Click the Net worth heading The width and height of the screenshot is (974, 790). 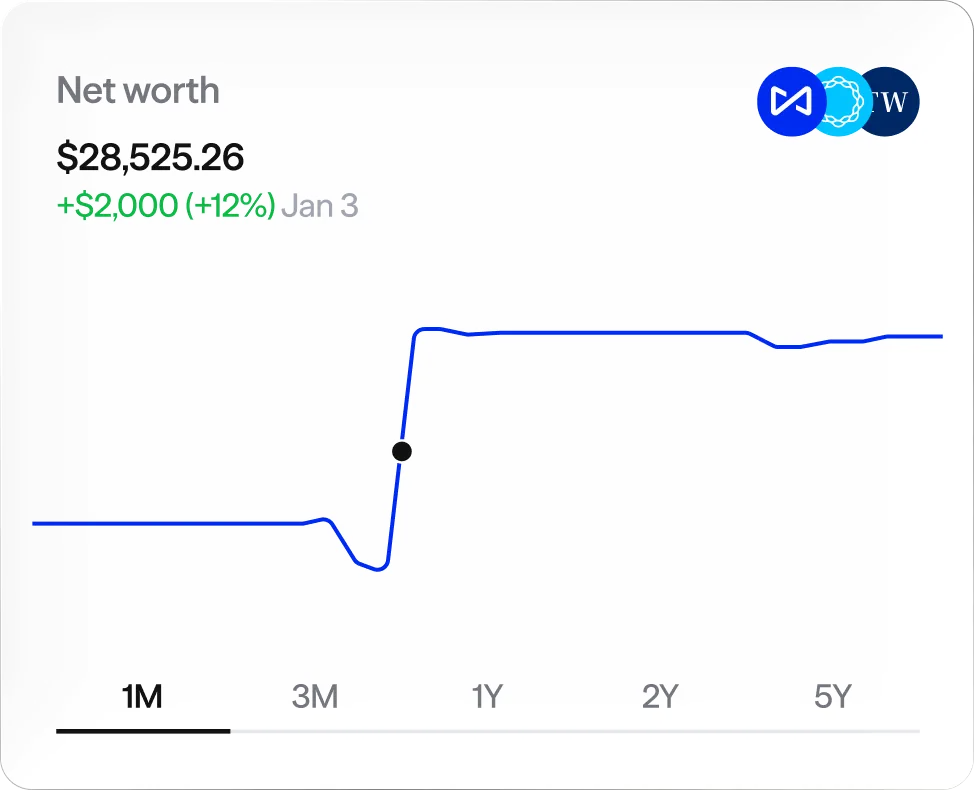point(138,90)
